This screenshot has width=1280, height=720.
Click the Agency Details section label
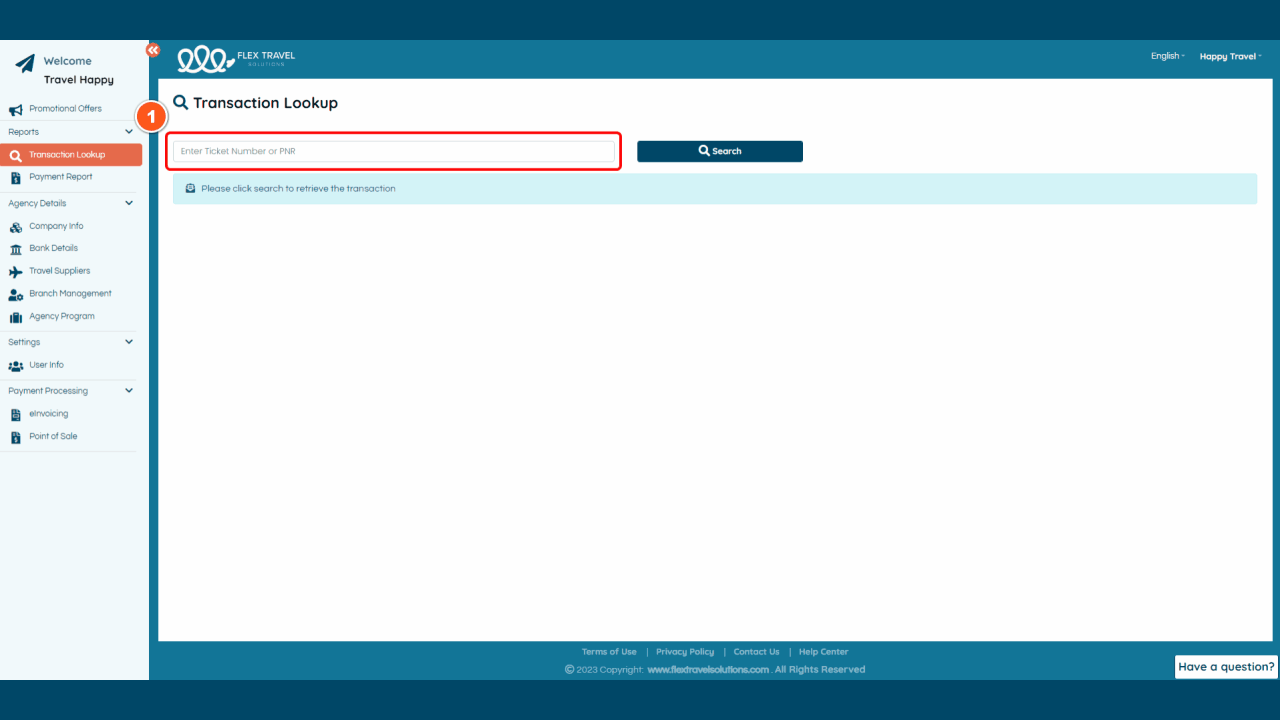tap(37, 203)
